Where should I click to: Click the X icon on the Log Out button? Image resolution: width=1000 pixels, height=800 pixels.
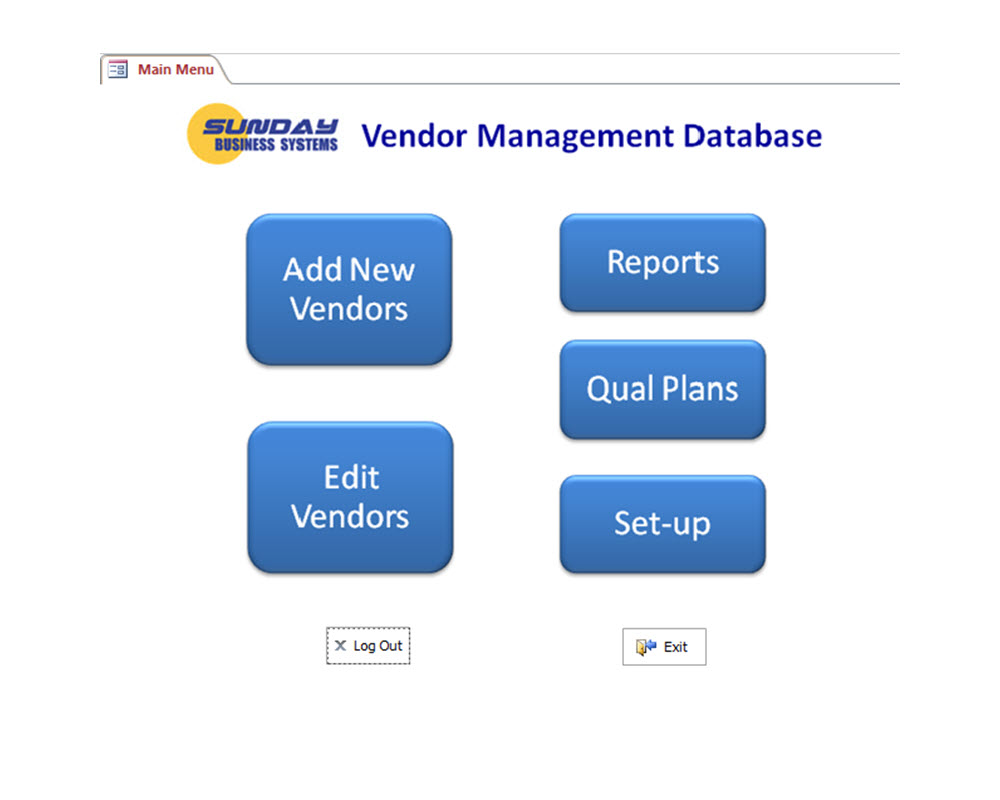point(342,646)
